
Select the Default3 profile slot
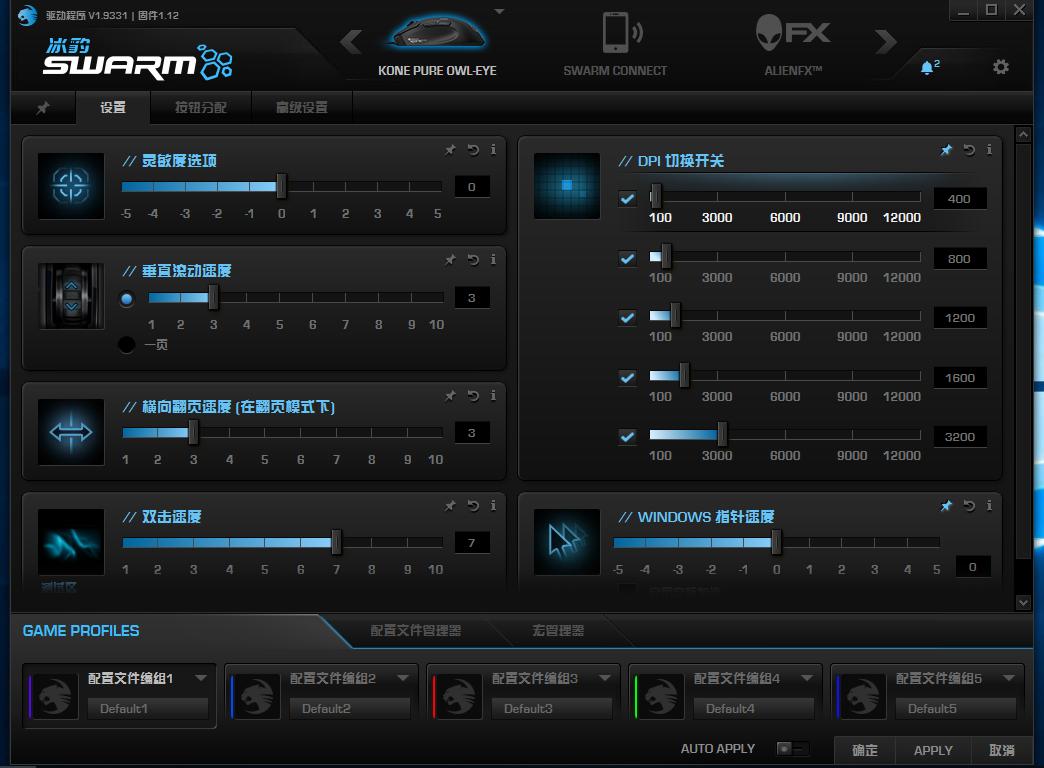552,709
